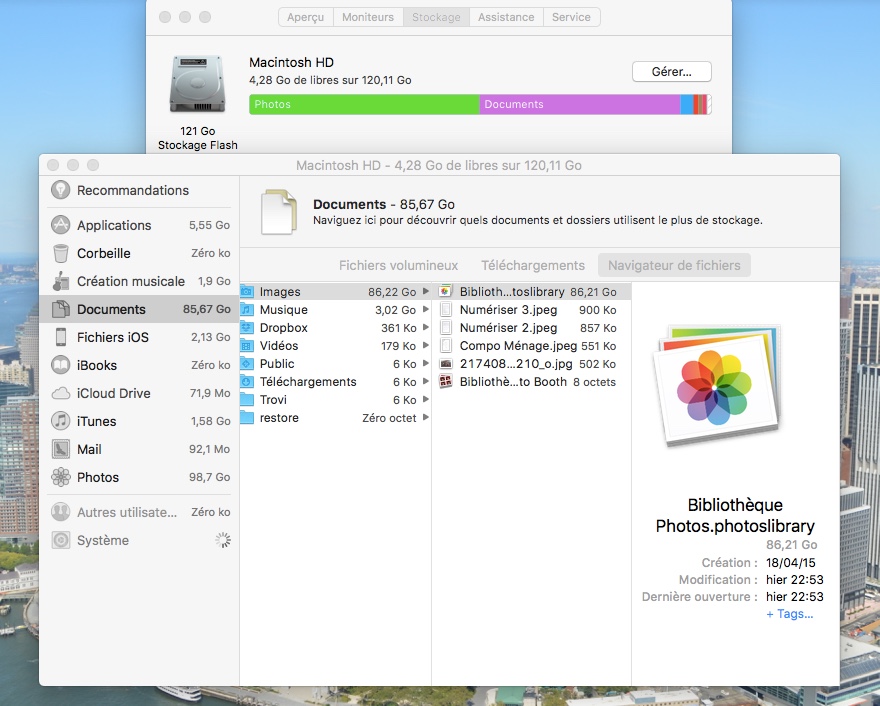Click the Recommandations lightbulb icon
Screen dimensions: 880x706
61,190
